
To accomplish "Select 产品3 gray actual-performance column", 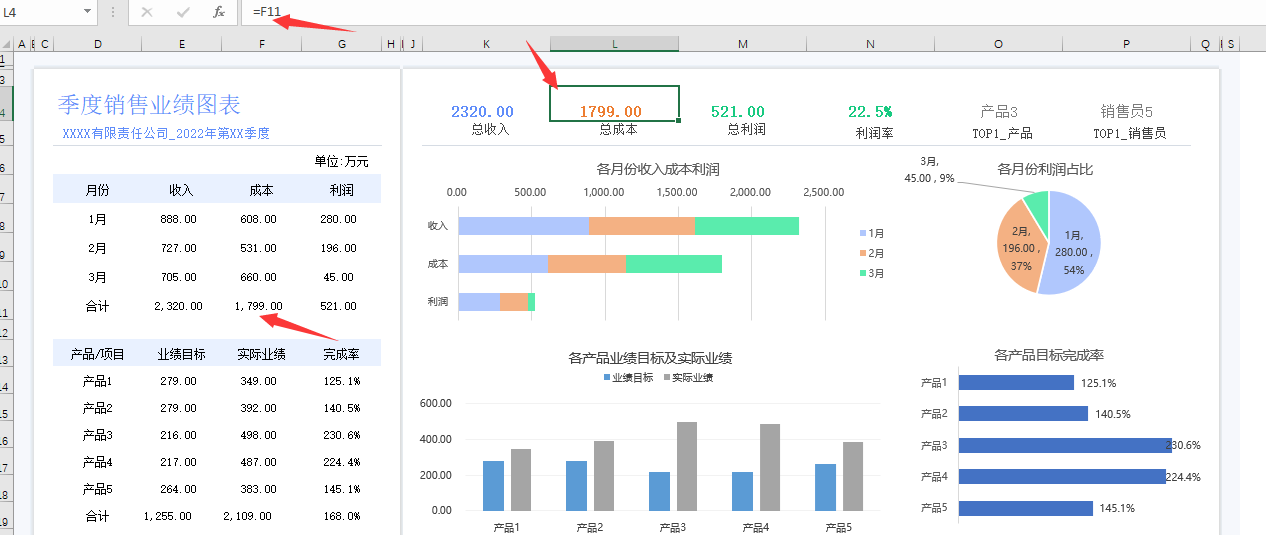I will pyautogui.click(x=687, y=466).
